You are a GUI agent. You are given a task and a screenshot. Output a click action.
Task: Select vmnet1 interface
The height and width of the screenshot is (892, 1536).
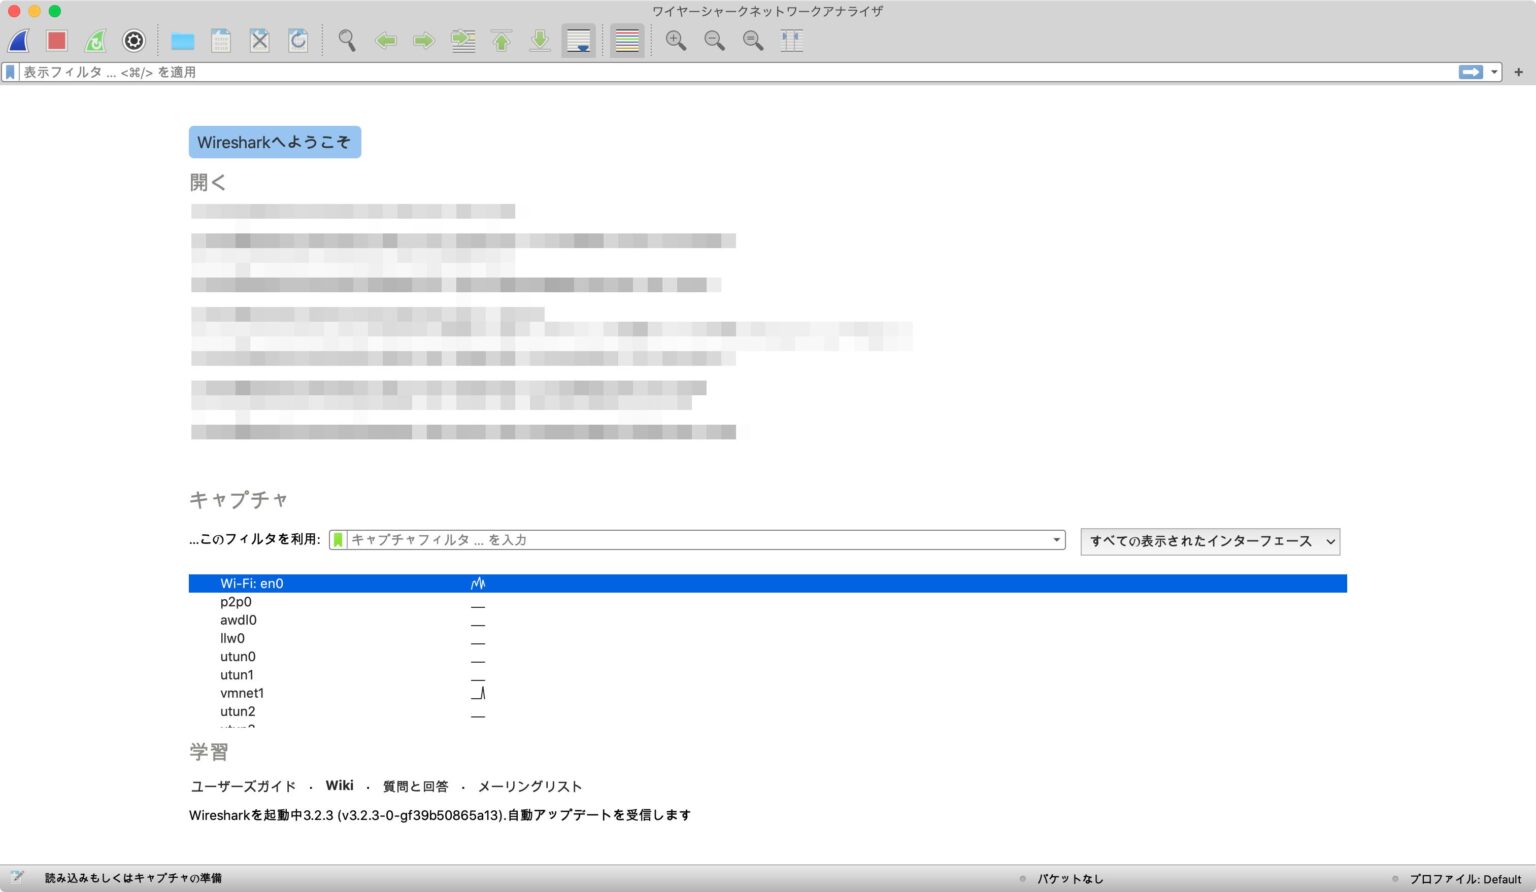click(767, 693)
